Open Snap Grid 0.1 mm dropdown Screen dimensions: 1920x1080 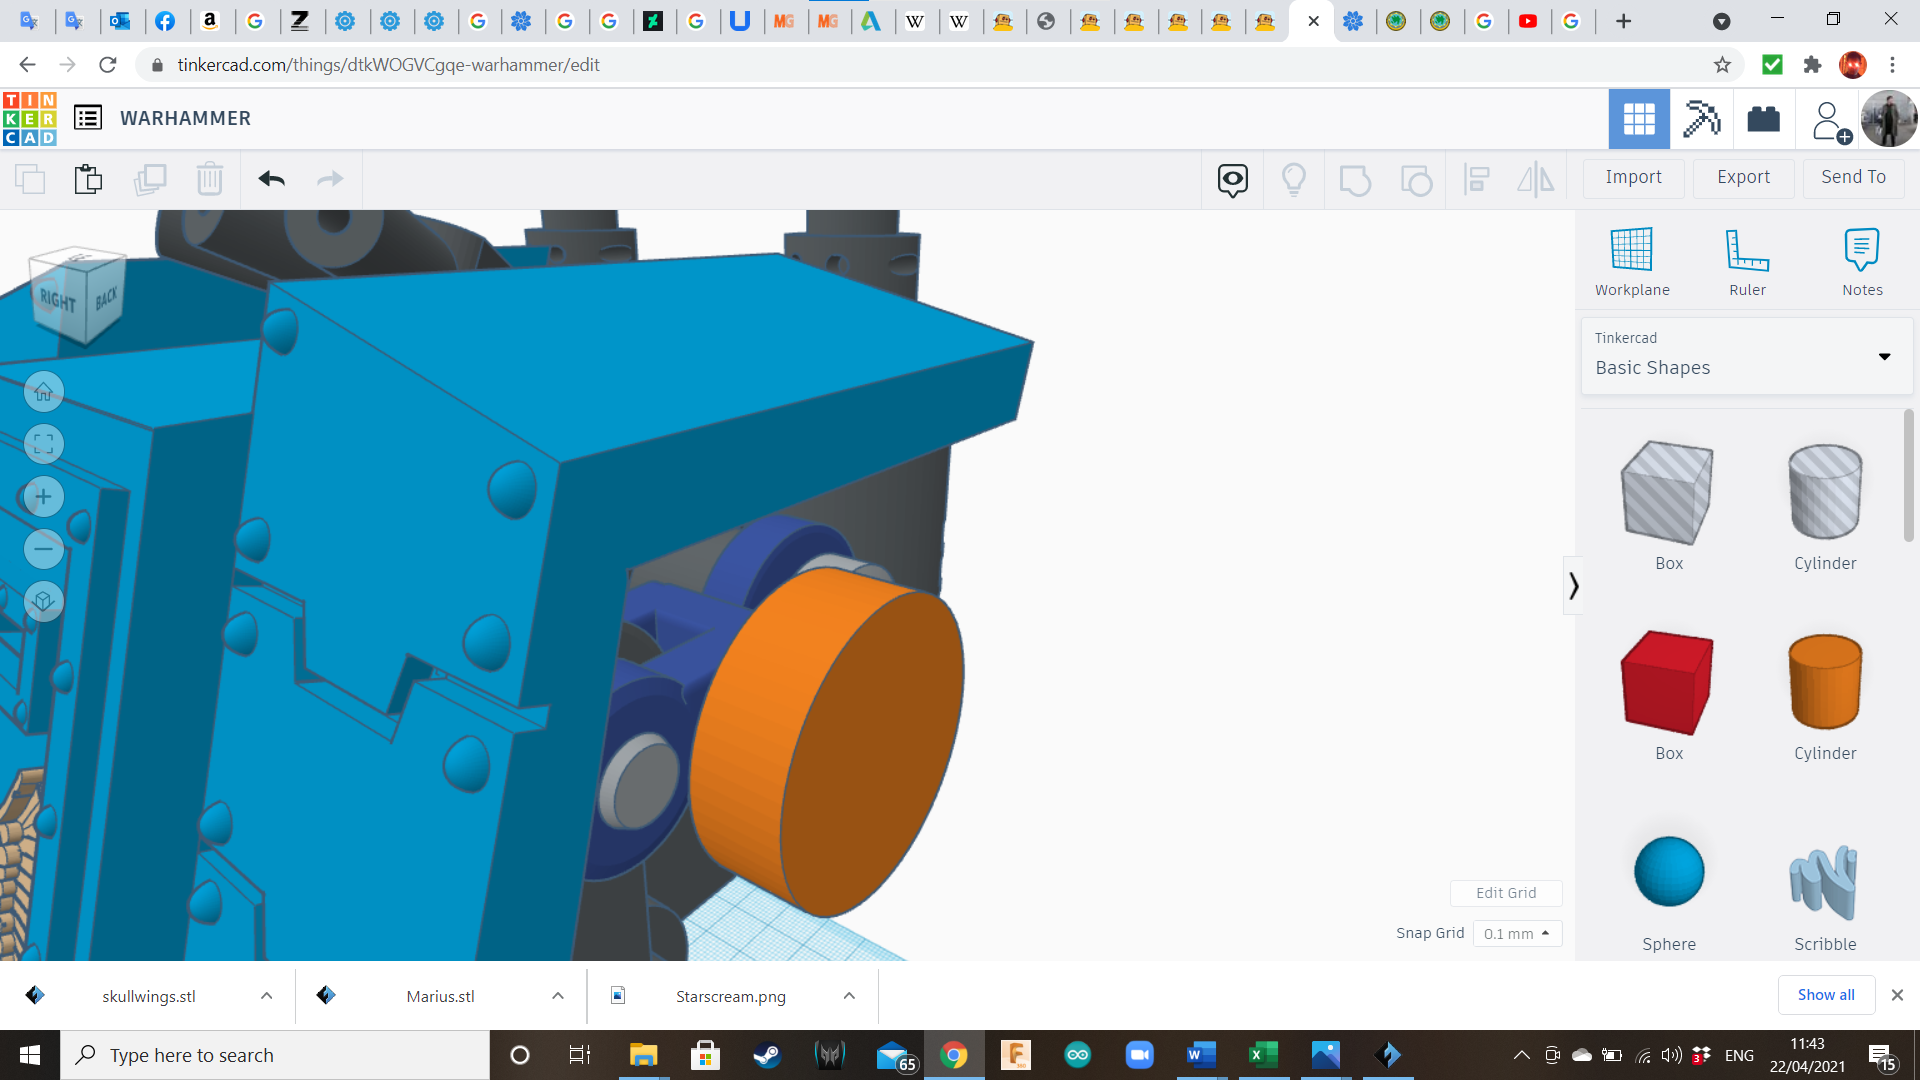coord(1516,933)
